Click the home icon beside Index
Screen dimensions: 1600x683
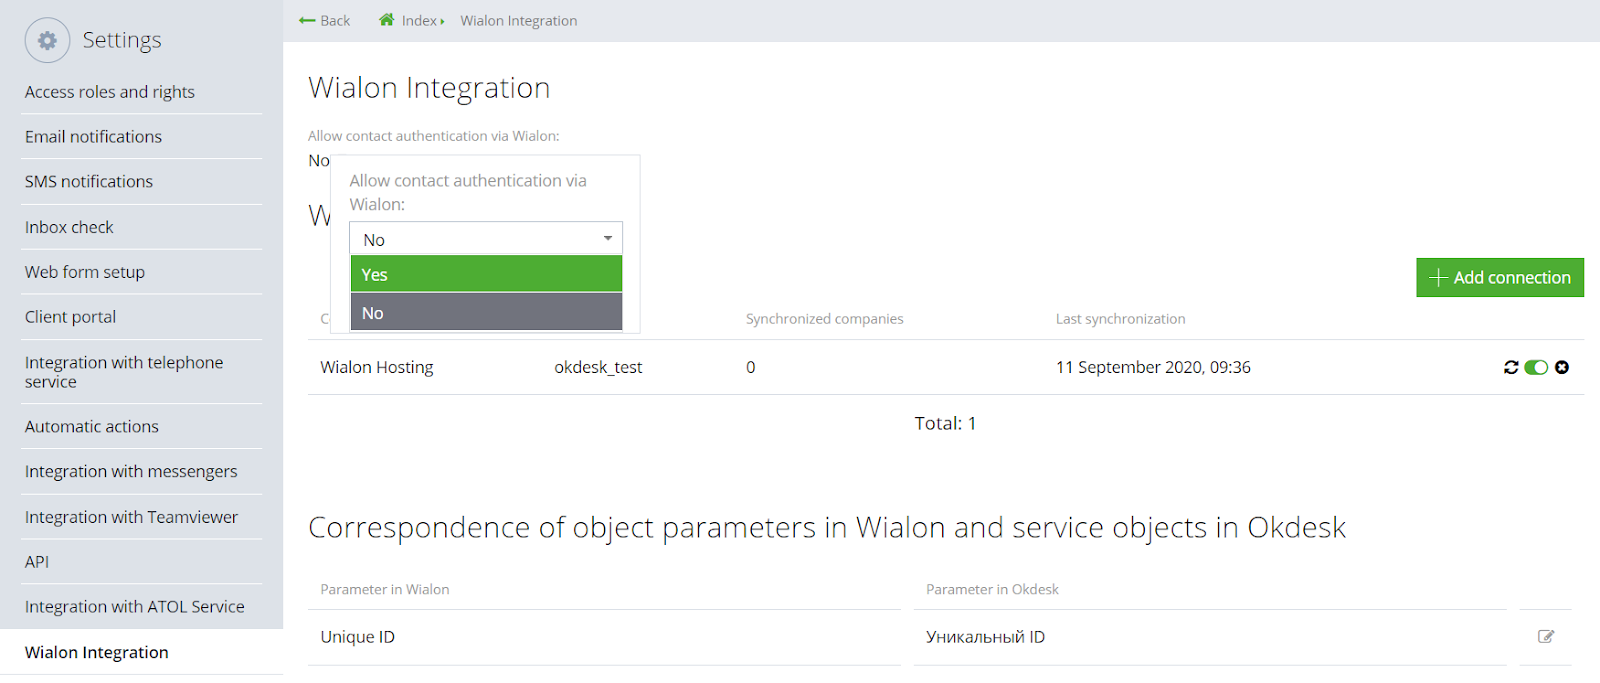[x=387, y=20]
